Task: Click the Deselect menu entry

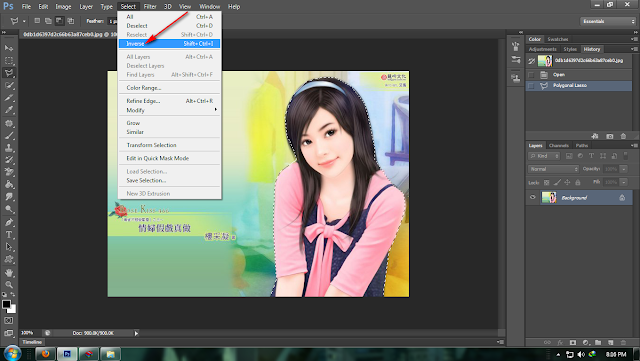Action: pyautogui.click(x=169, y=26)
